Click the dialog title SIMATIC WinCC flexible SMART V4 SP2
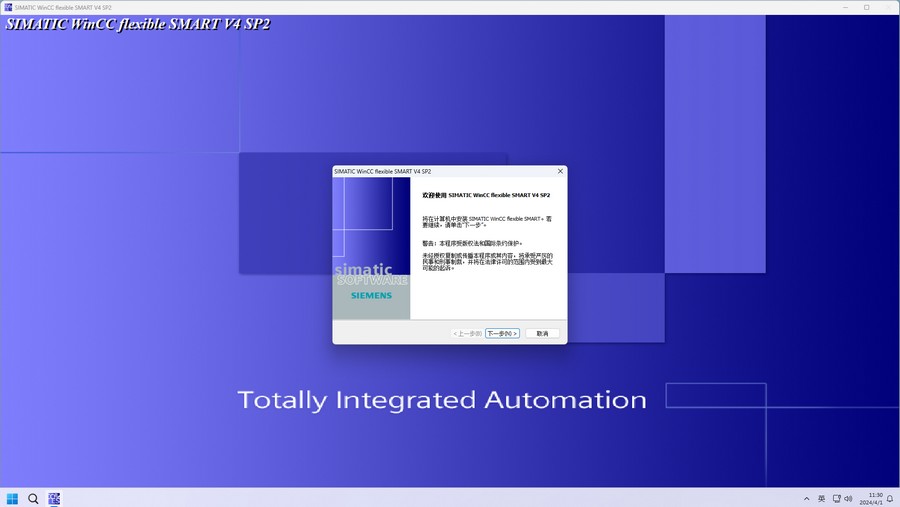Viewport: 900px width, 507px height. [383, 171]
